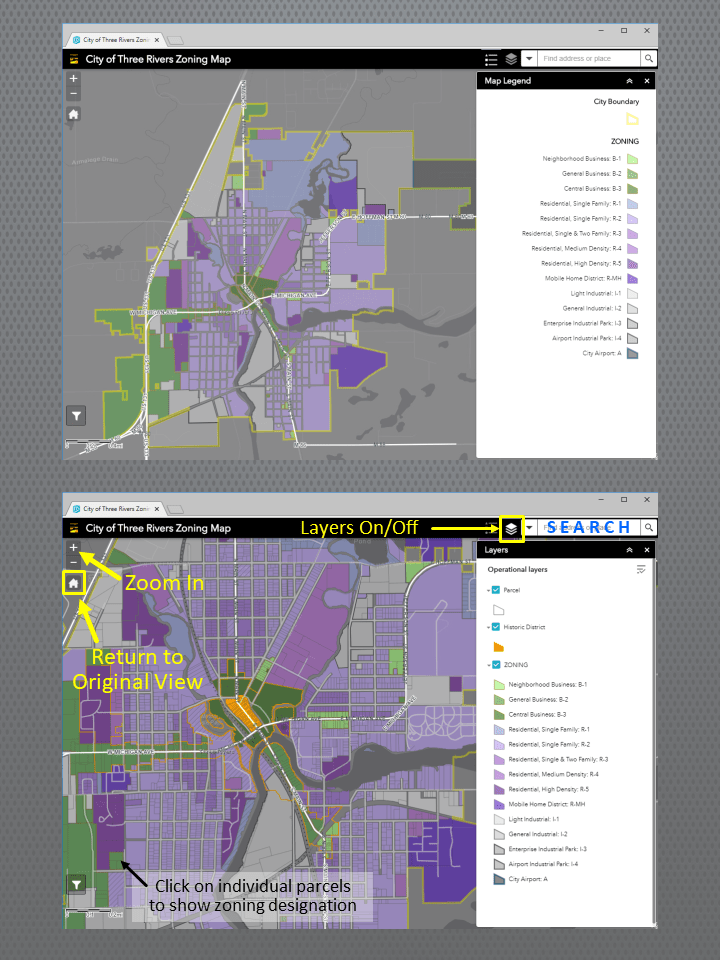The width and height of the screenshot is (720, 960).
Task: Click Neighborhood Business: B-1 swatch in Map Legend
Action: (x=632, y=159)
